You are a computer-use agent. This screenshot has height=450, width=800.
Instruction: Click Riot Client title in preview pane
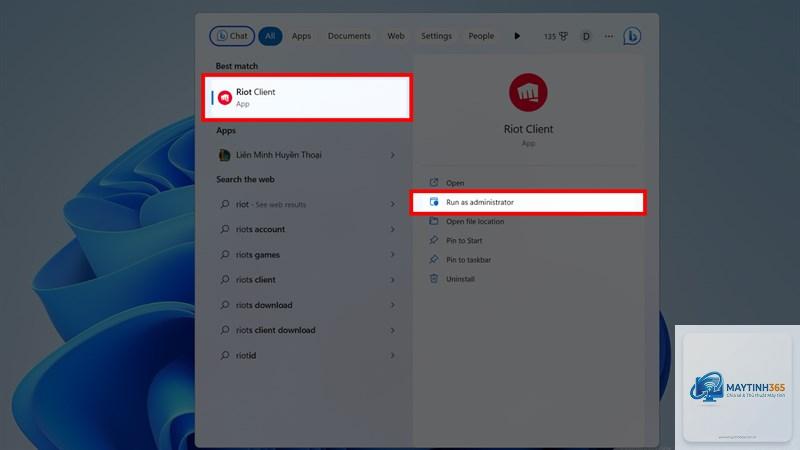pos(528,129)
